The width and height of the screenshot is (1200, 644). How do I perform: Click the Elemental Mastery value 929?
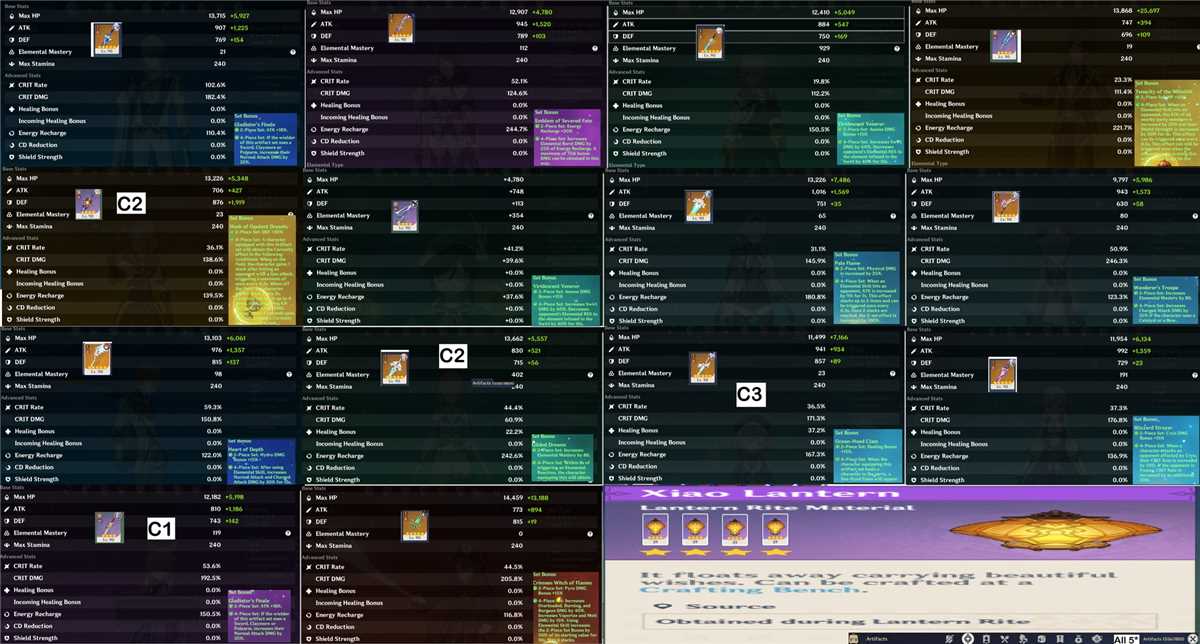coord(824,48)
